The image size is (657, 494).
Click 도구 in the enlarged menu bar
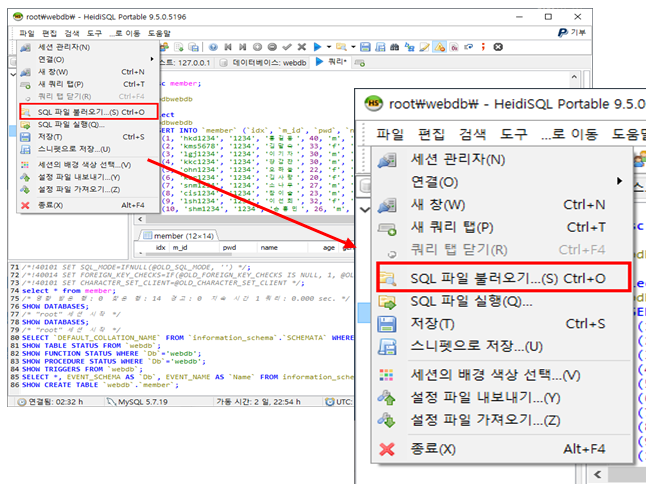[x=514, y=134]
